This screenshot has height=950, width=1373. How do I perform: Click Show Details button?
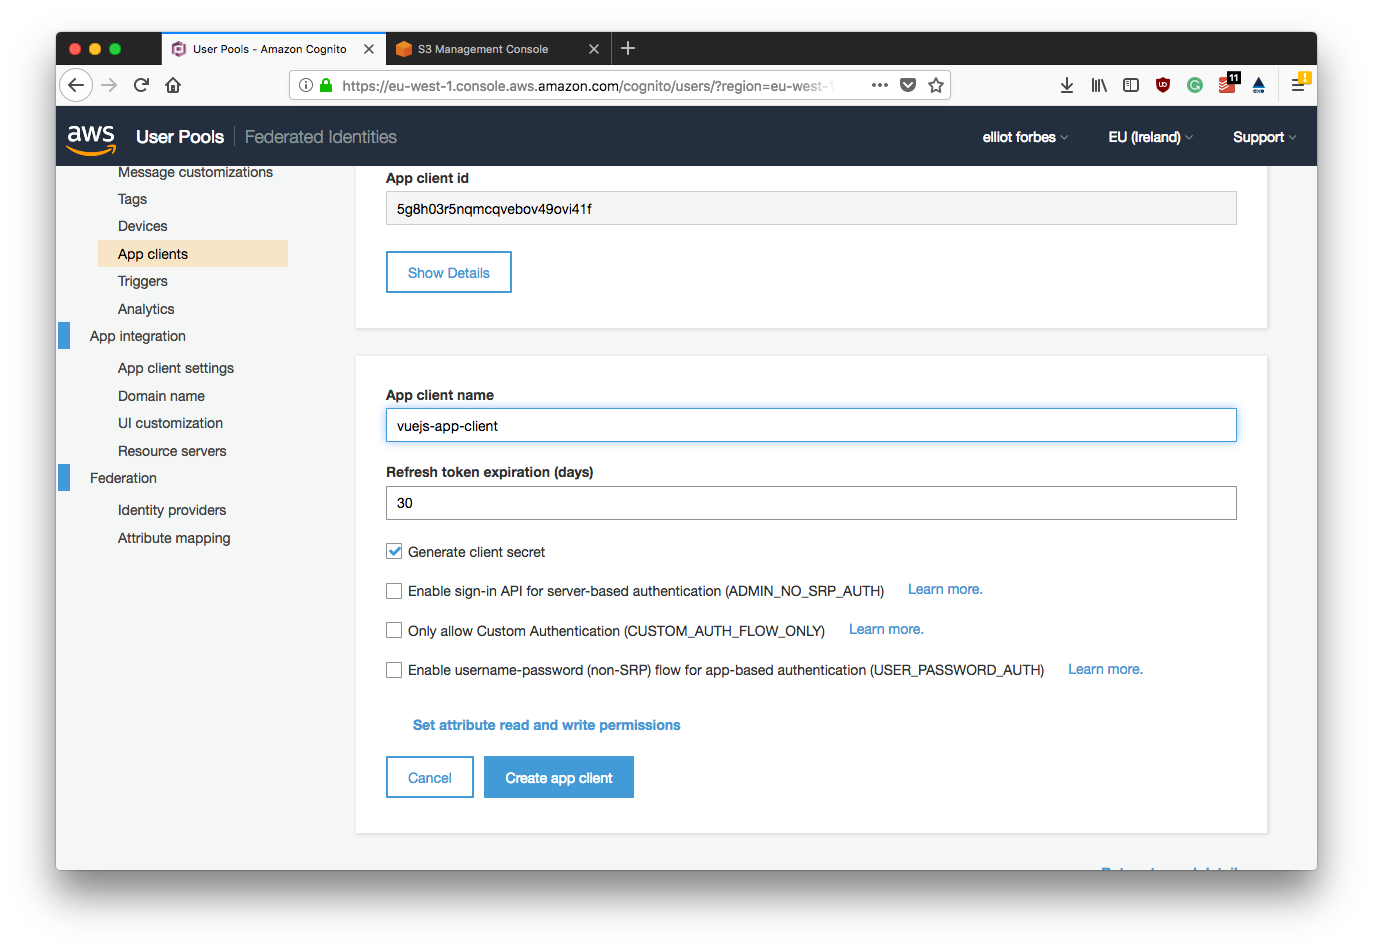pyautogui.click(x=449, y=272)
